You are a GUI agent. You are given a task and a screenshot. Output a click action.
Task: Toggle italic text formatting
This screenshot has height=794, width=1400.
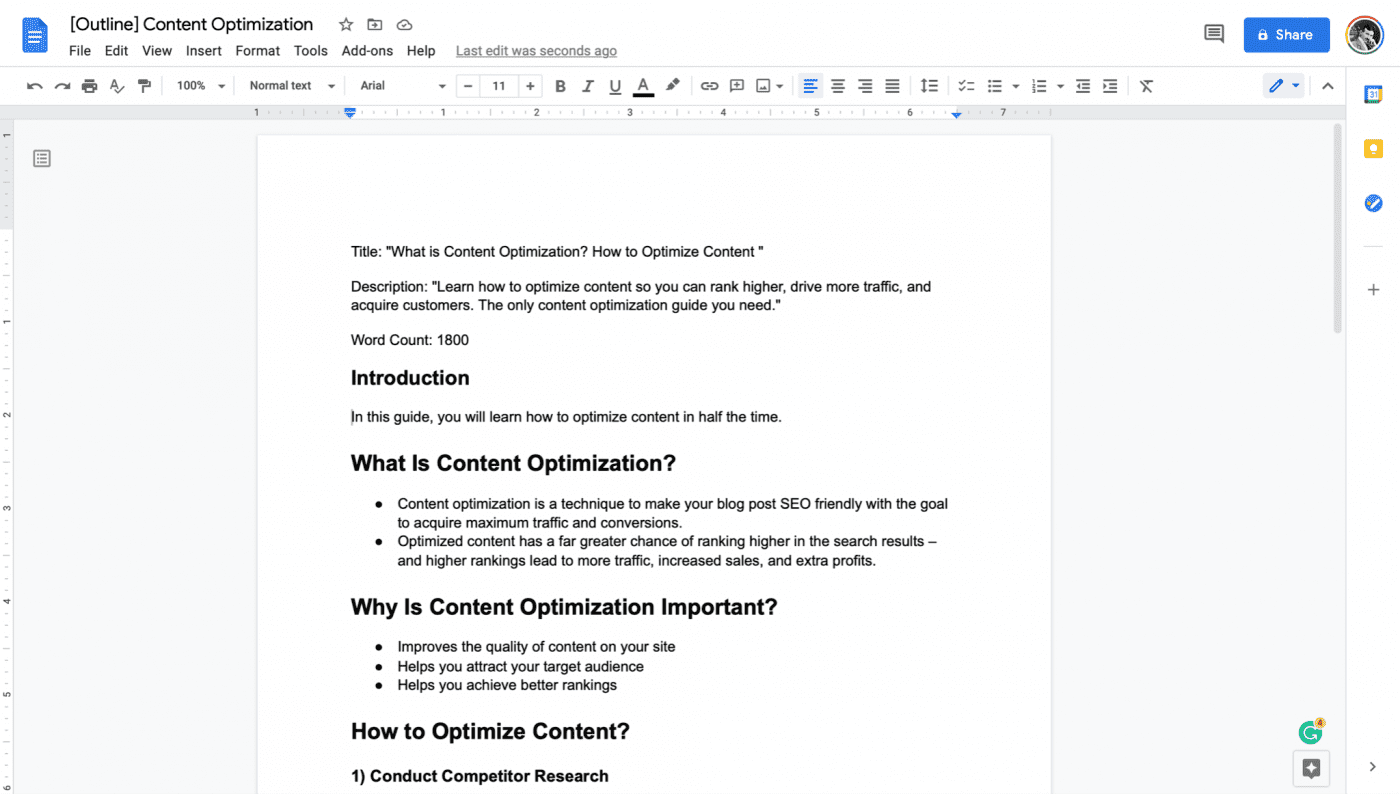588,86
